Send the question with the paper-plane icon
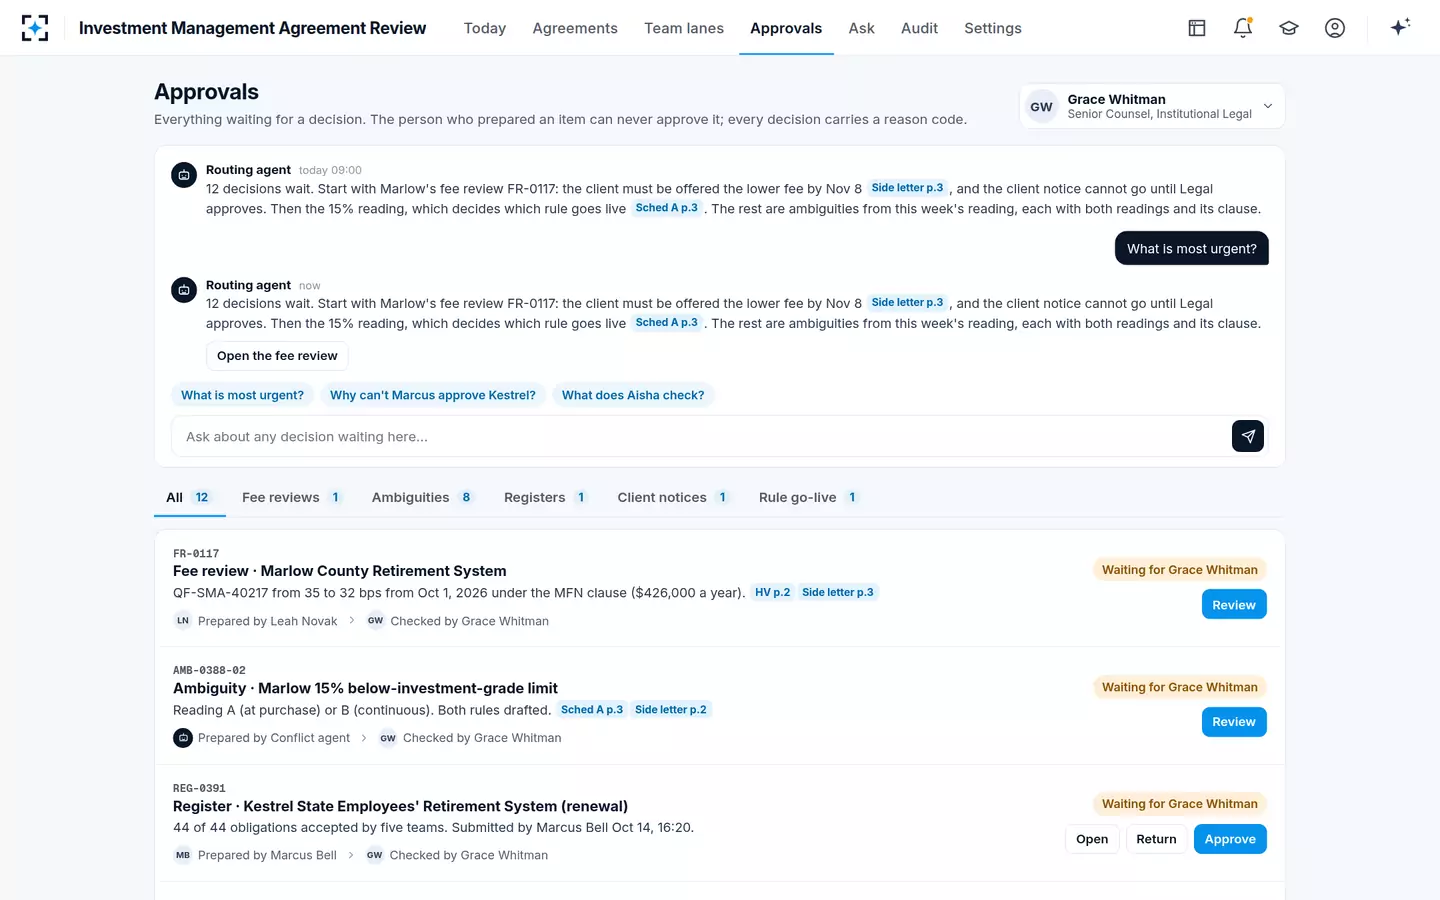The image size is (1440, 900). coord(1248,436)
